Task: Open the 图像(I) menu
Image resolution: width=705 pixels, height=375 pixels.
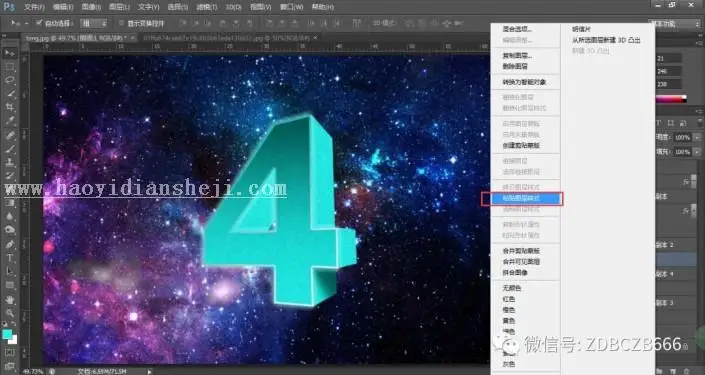Action: (x=91, y=7)
